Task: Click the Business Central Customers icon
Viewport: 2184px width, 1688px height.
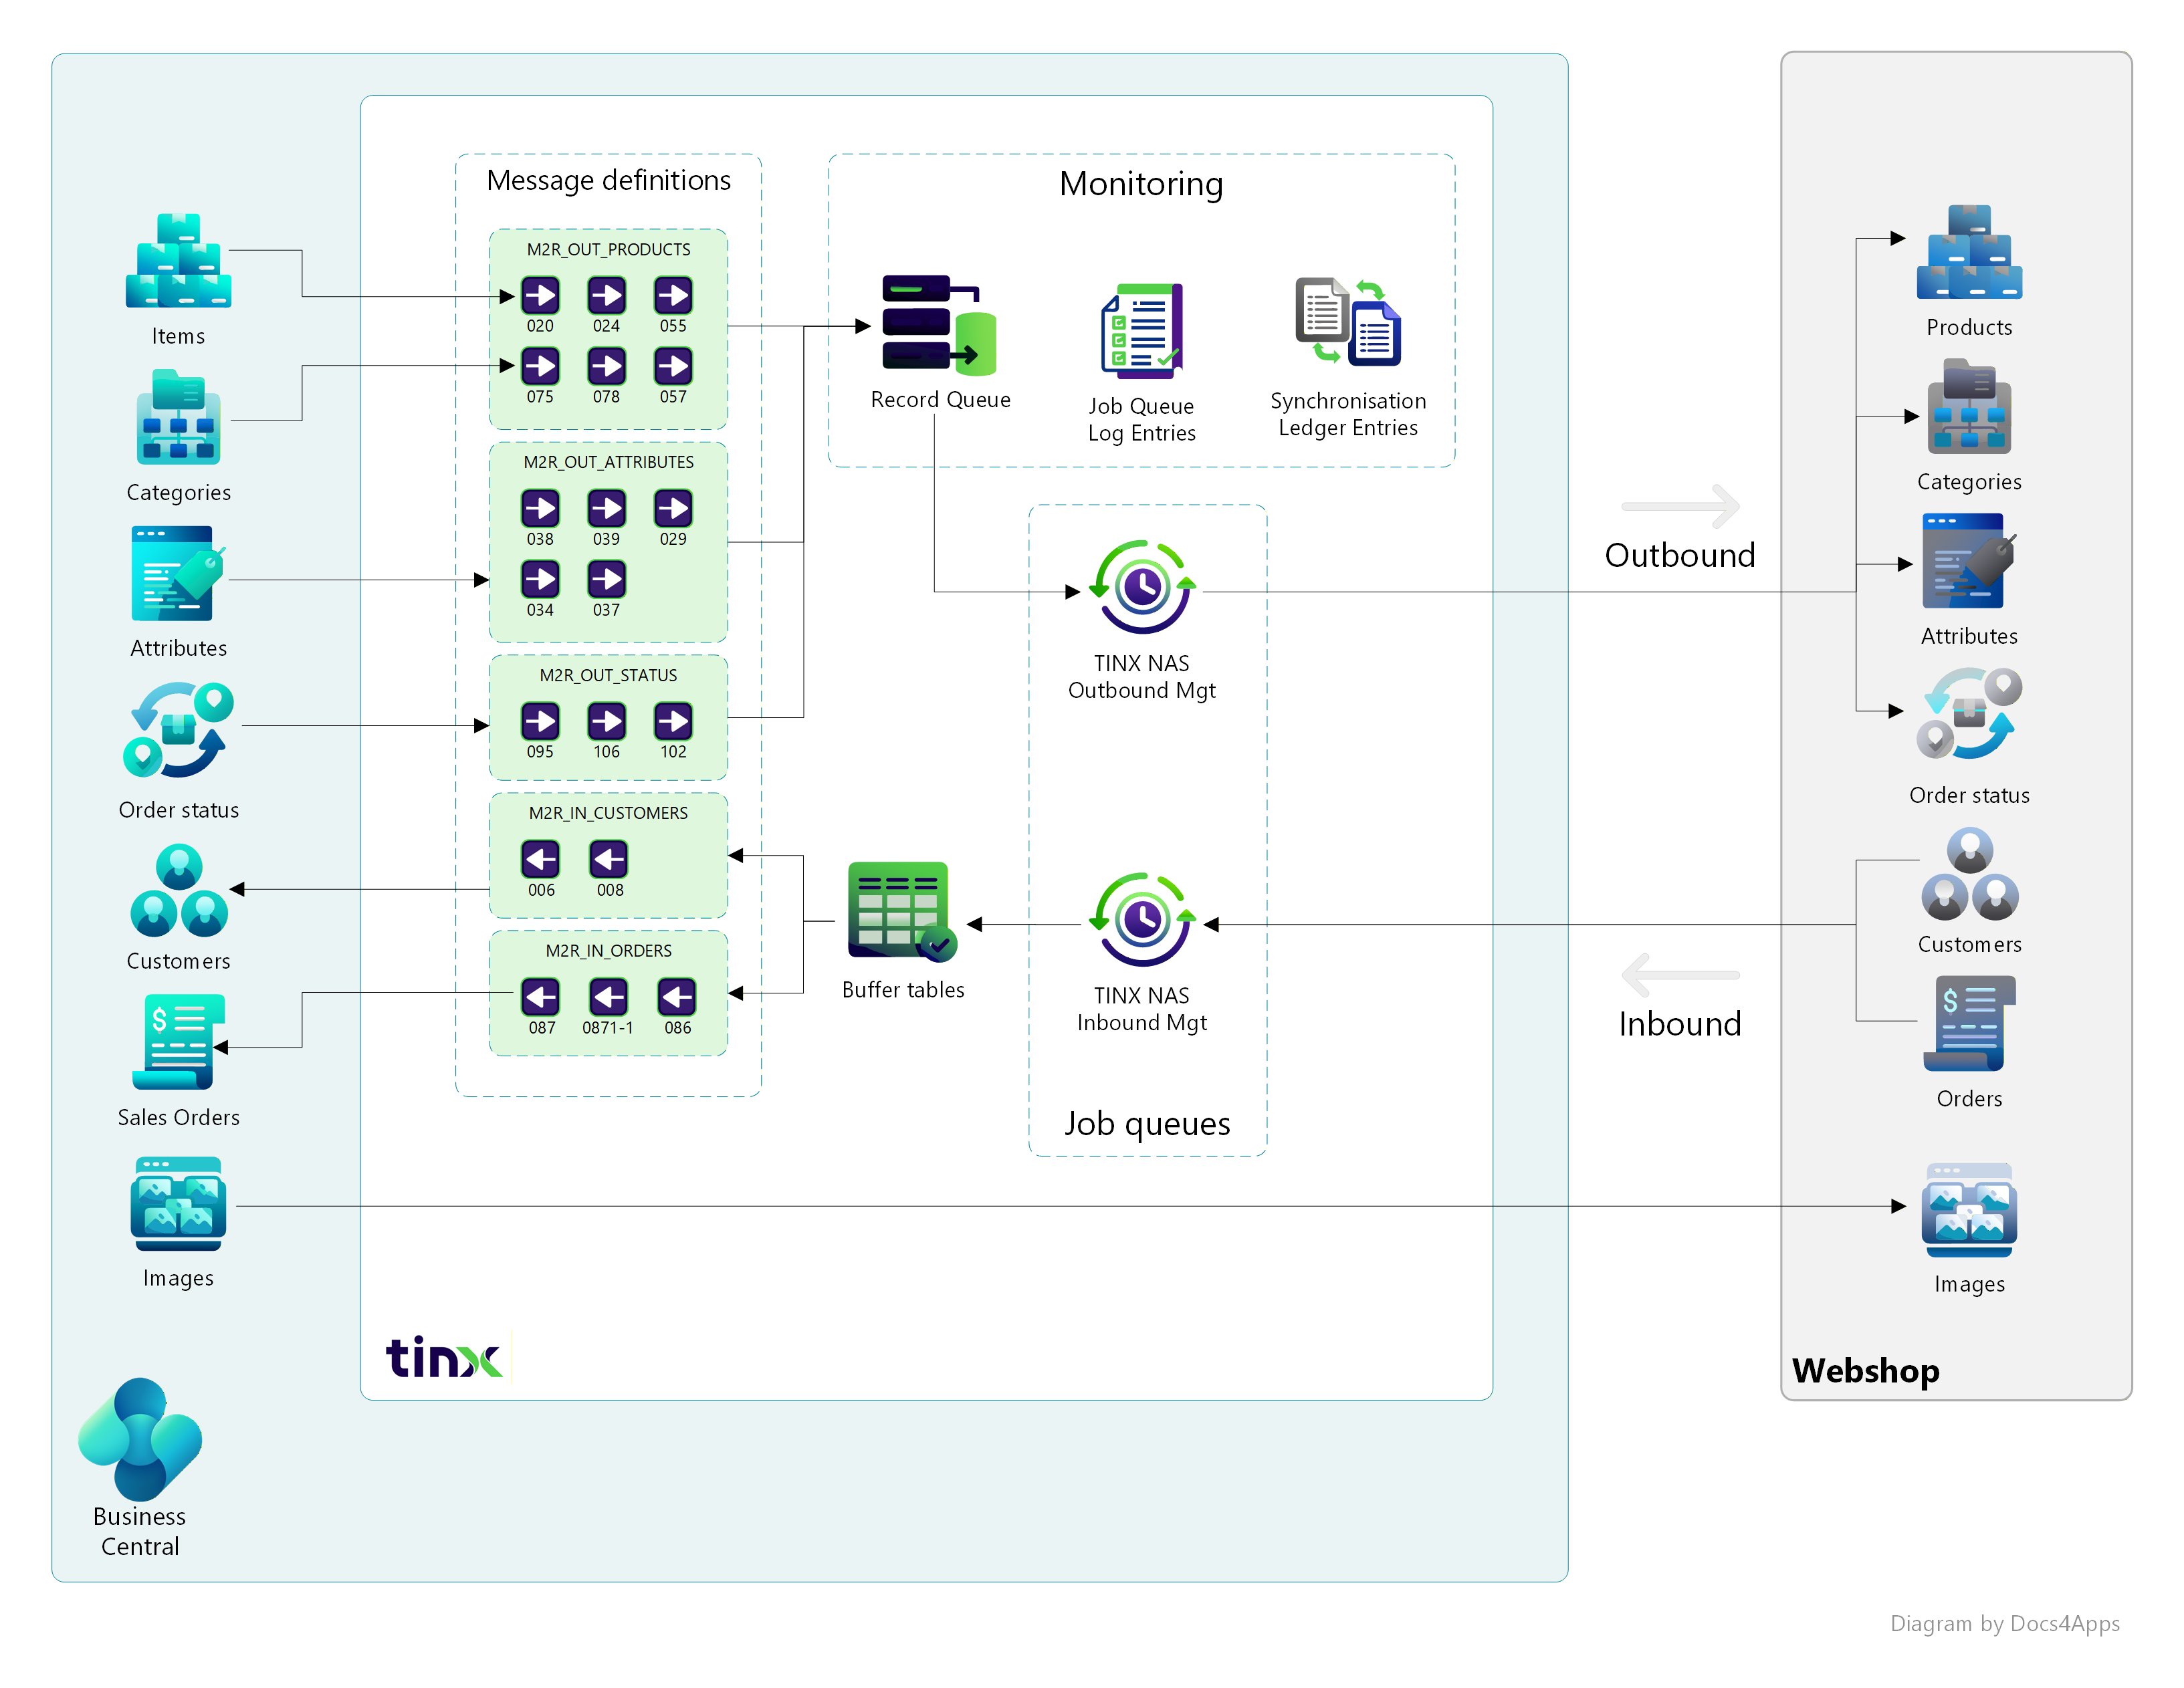Action: 179,890
